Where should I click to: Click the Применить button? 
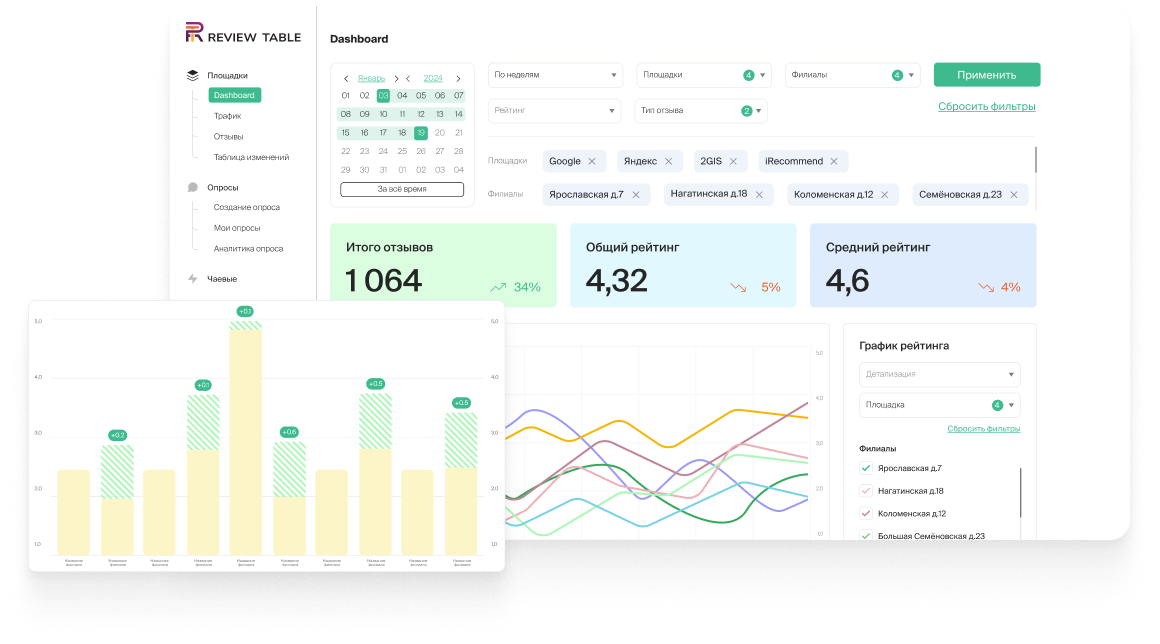[987, 75]
